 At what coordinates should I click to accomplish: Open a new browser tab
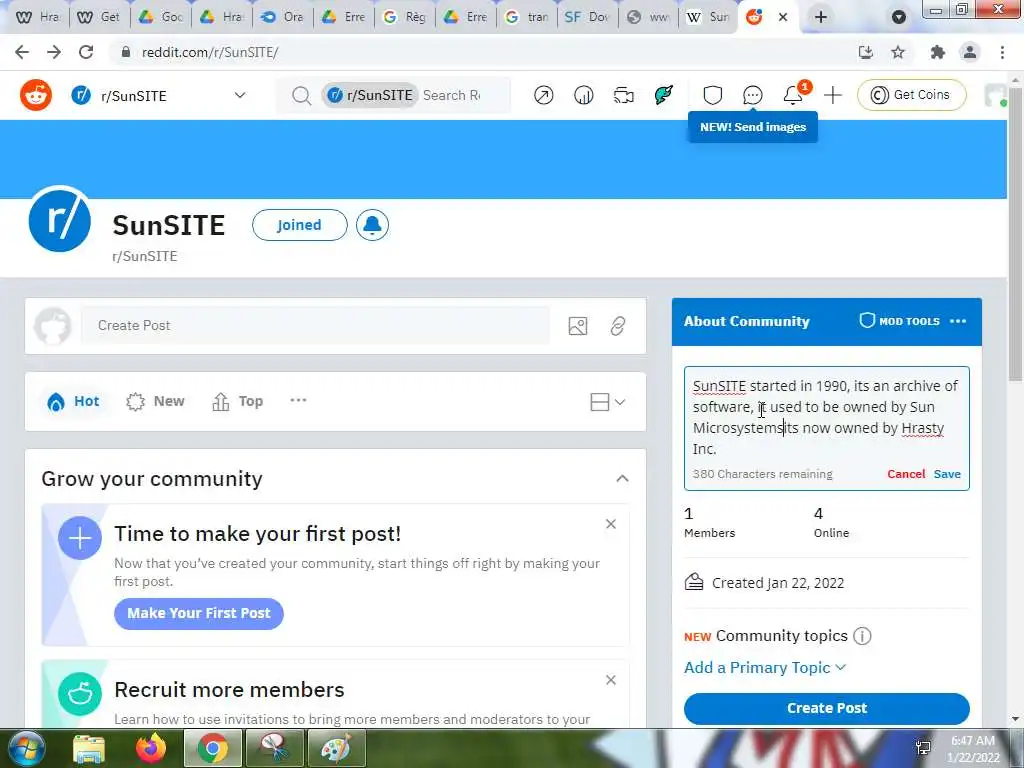click(x=821, y=17)
